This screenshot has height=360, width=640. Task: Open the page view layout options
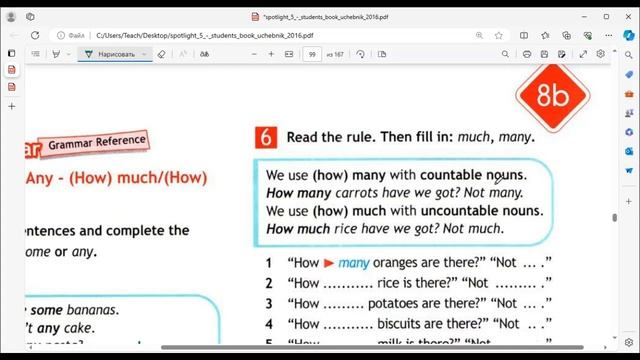click(382, 54)
